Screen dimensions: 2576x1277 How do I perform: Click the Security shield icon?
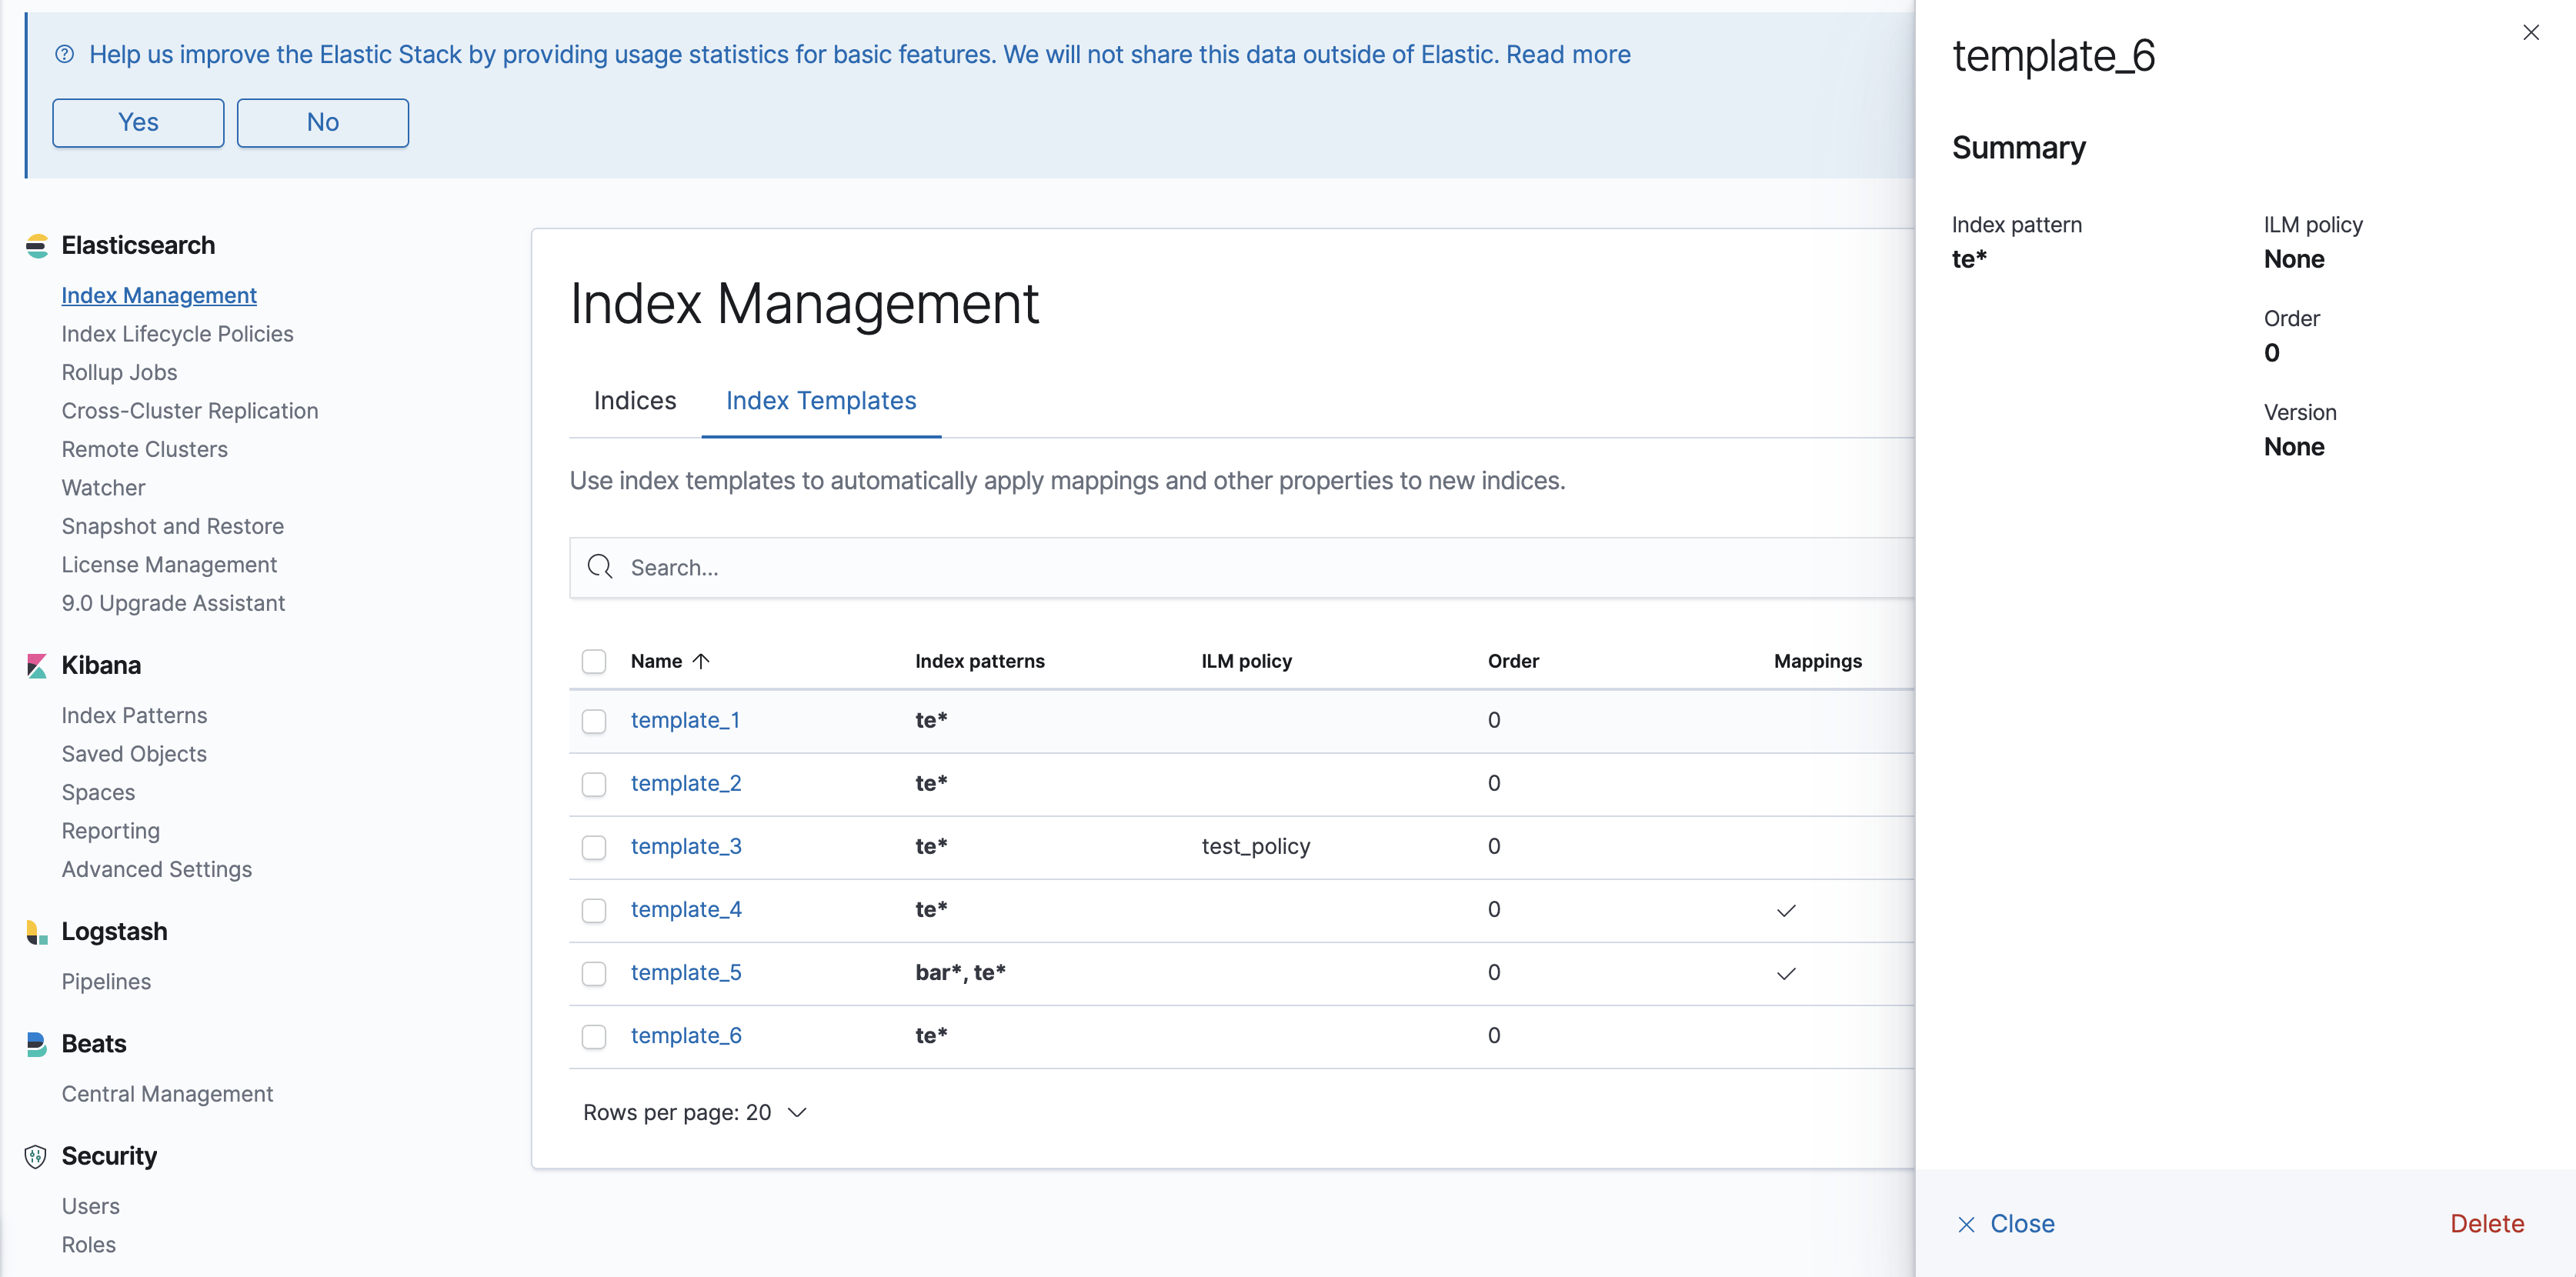(x=36, y=1157)
